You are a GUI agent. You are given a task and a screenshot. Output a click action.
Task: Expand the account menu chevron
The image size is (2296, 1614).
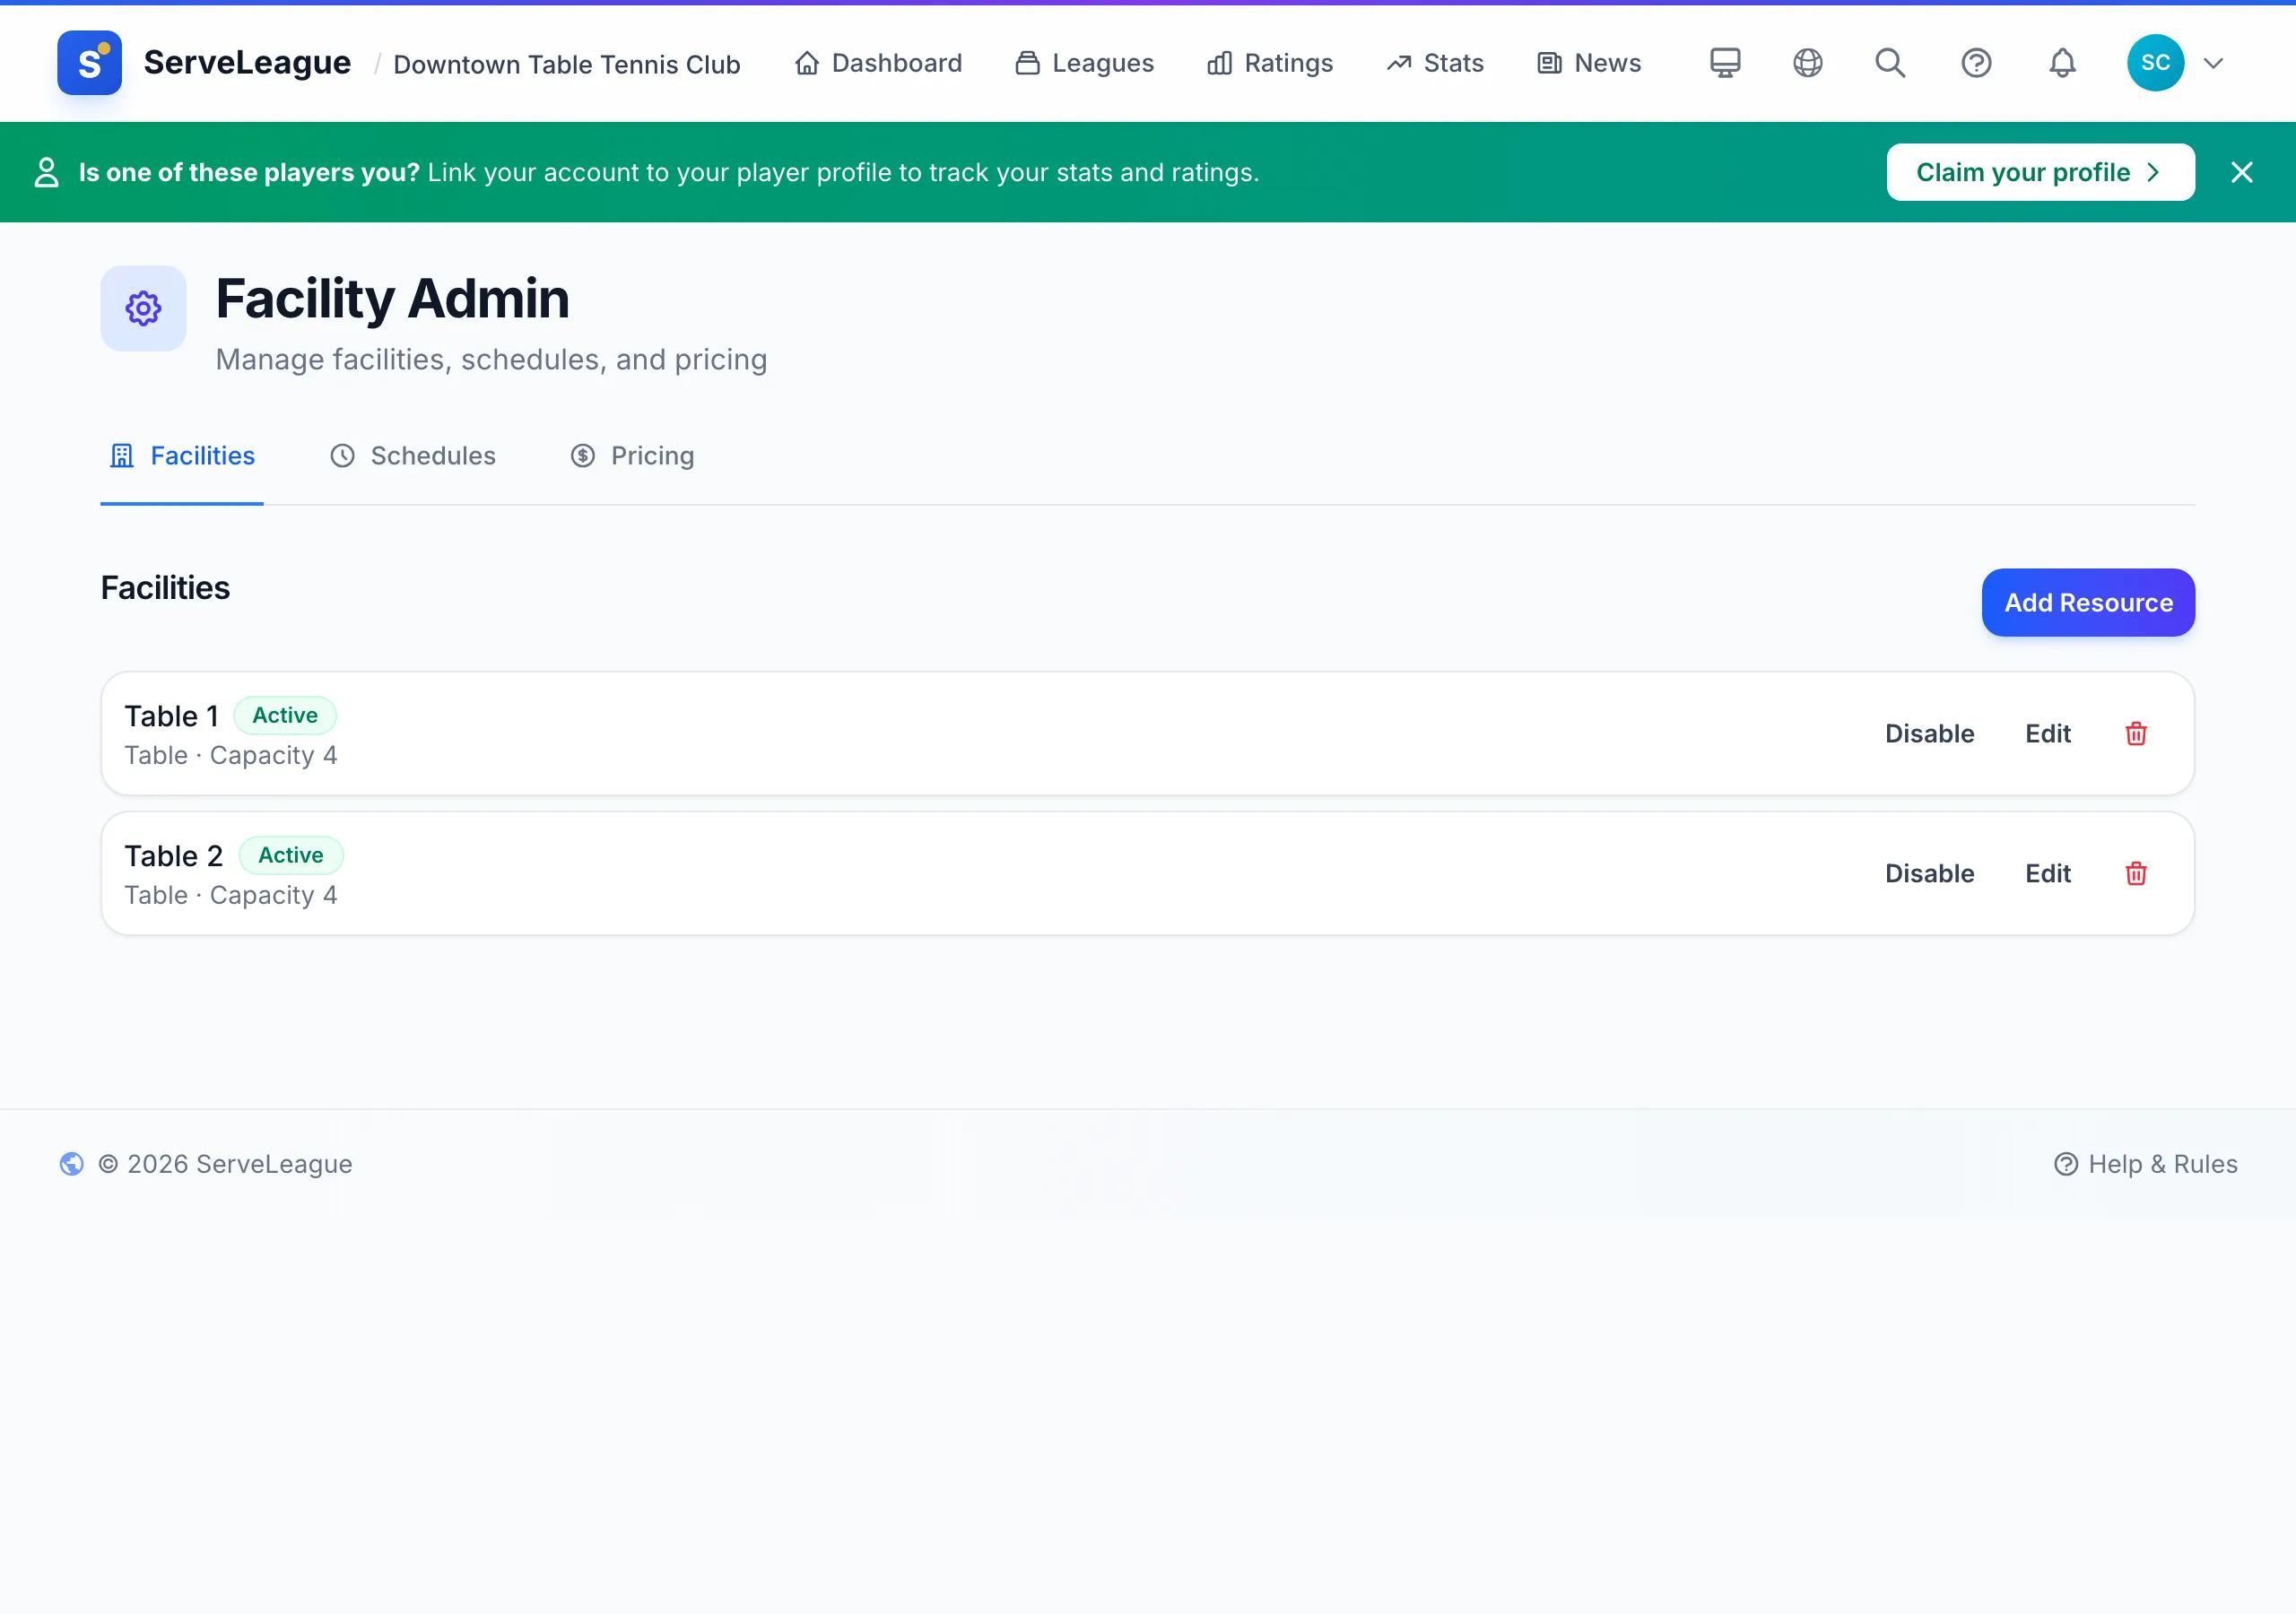pos(2214,63)
